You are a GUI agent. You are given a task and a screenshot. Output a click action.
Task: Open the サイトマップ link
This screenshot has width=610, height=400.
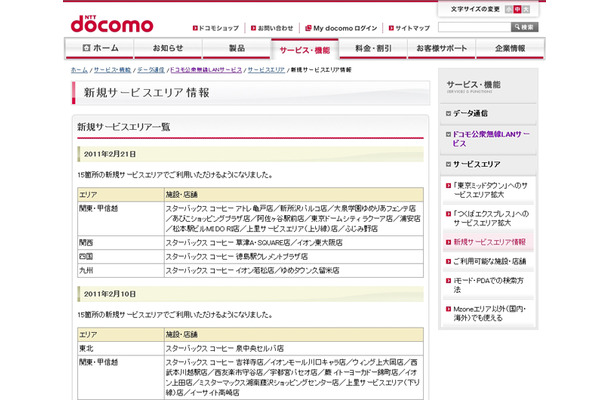409,27
